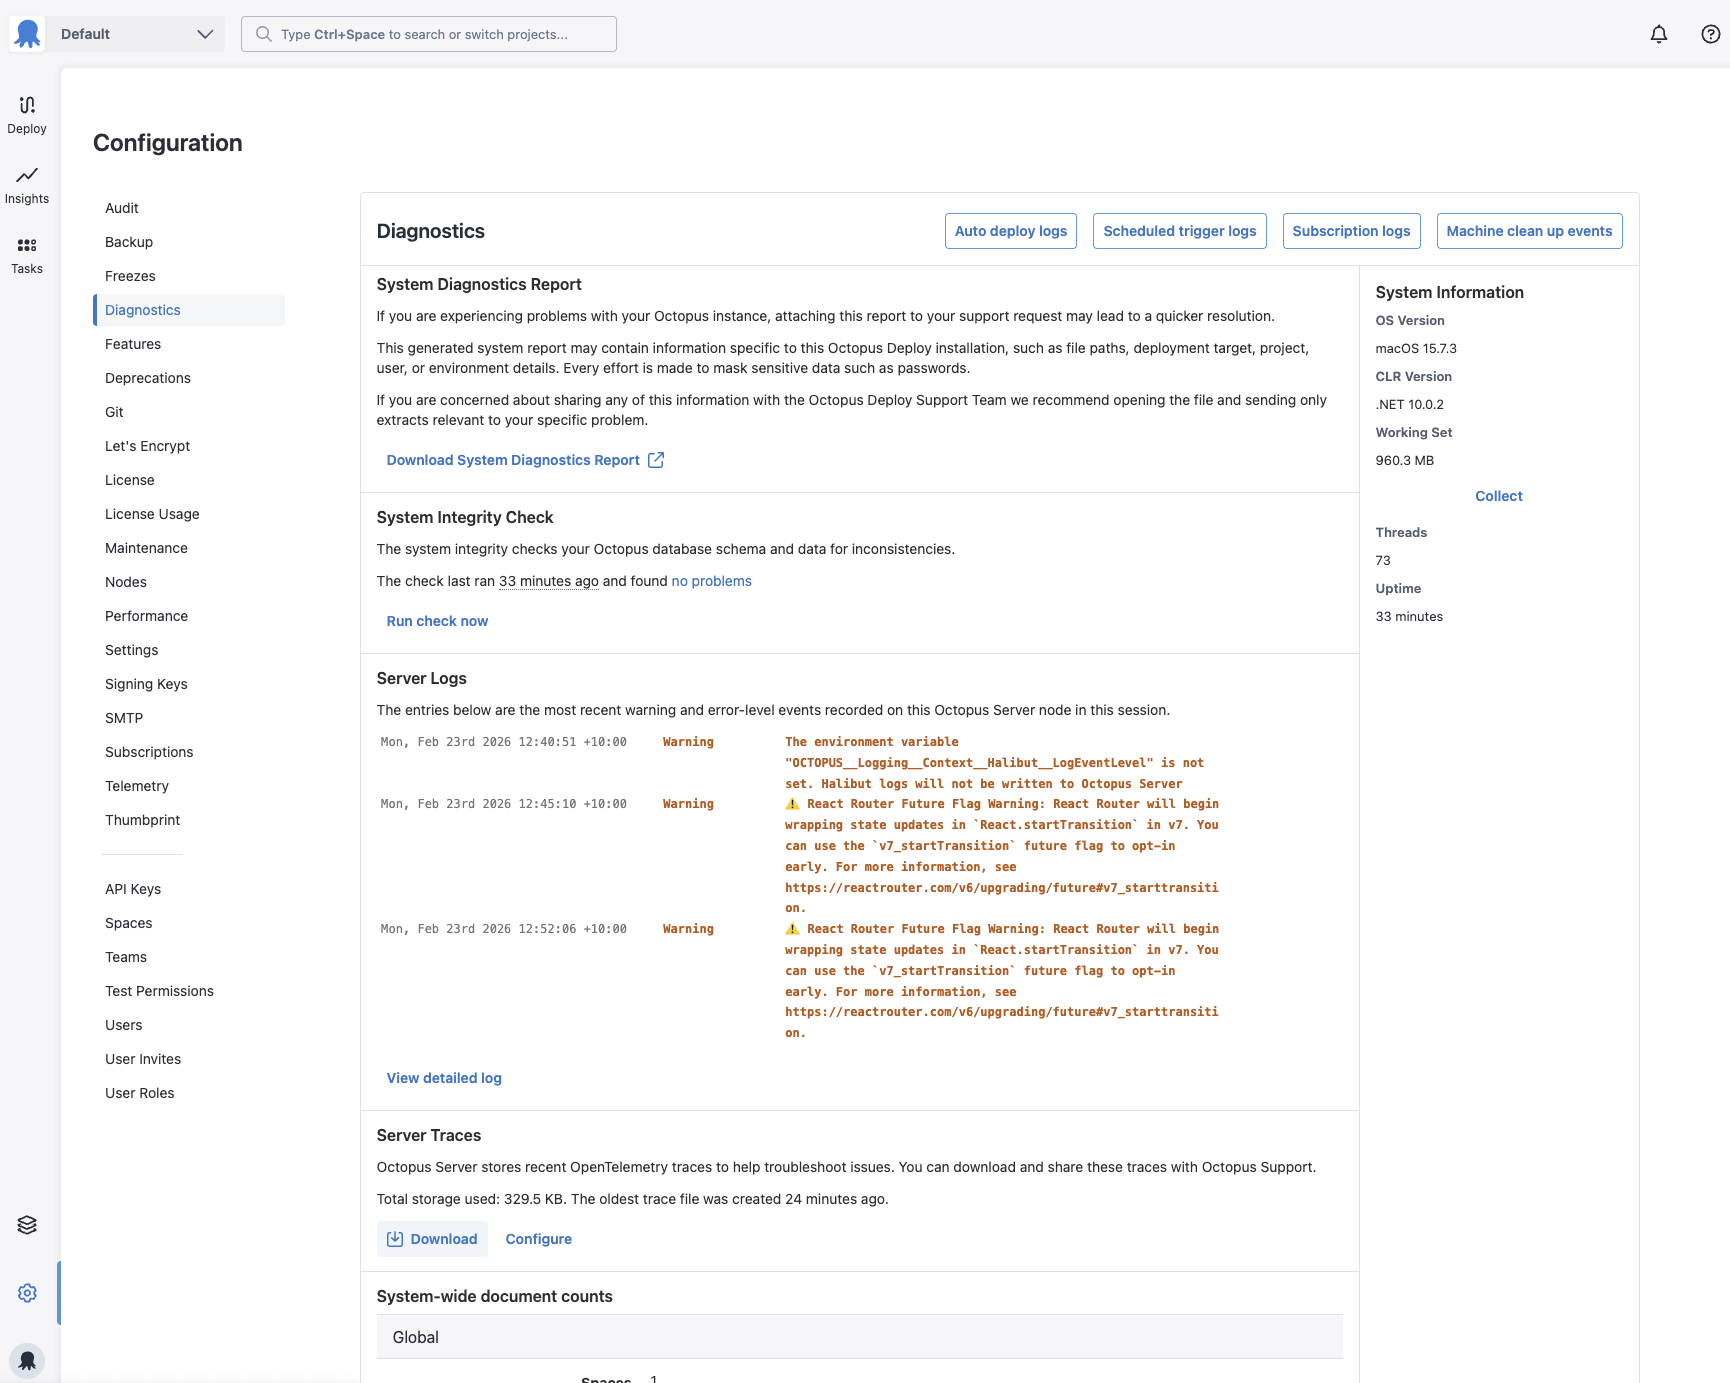This screenshot has width=1730, height=1383.
Task: View detailed server log
Action: tap(444, 1077)
